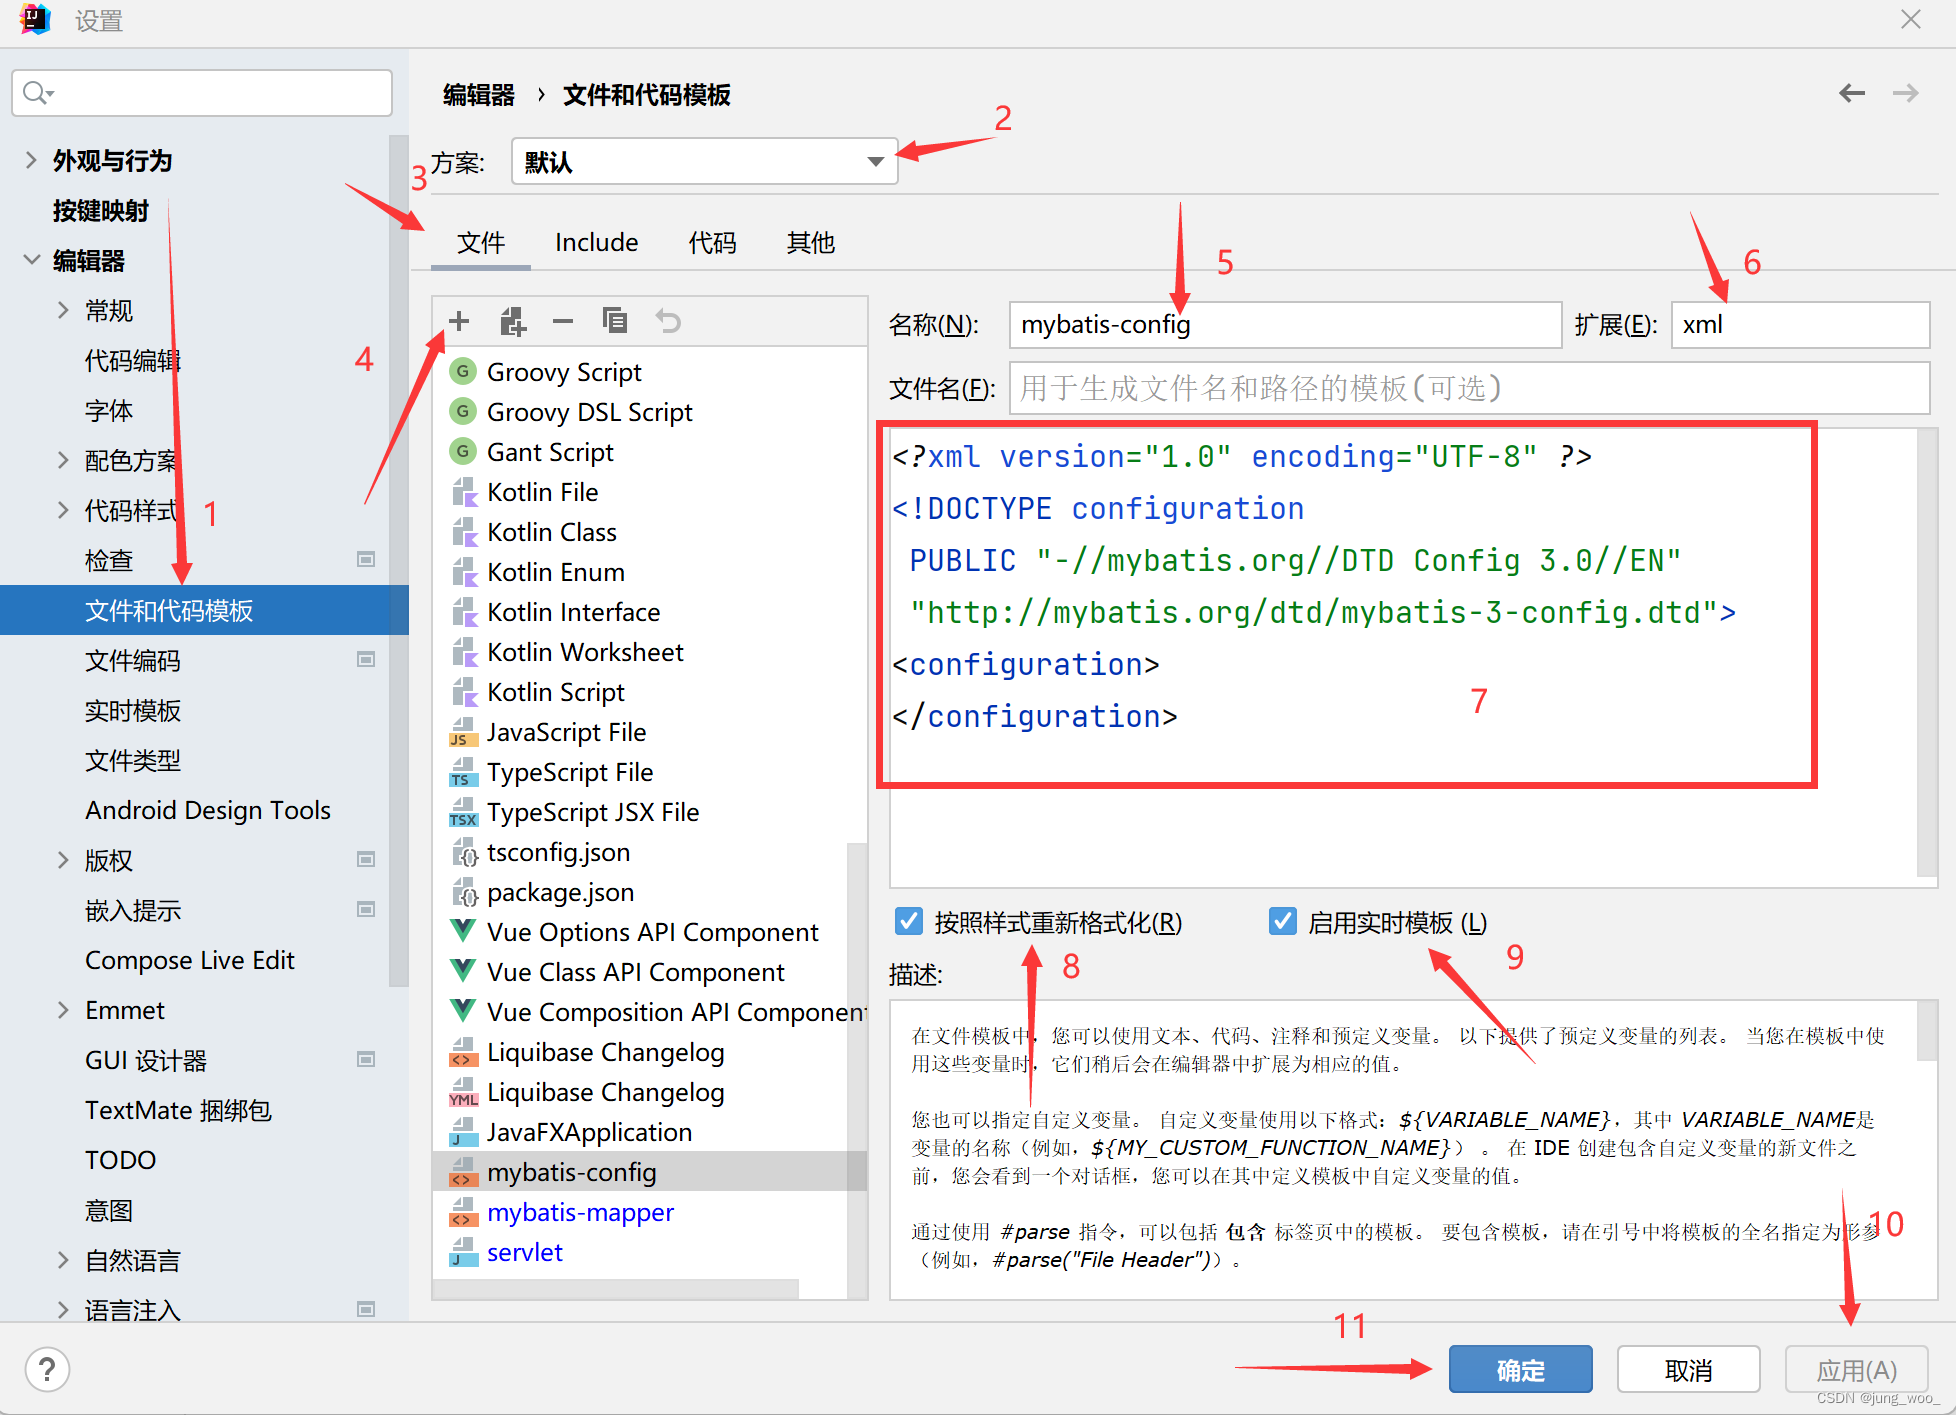Open the 方案 scheme dropdown
This screenshot has width=1956, height=1415.
873,161
